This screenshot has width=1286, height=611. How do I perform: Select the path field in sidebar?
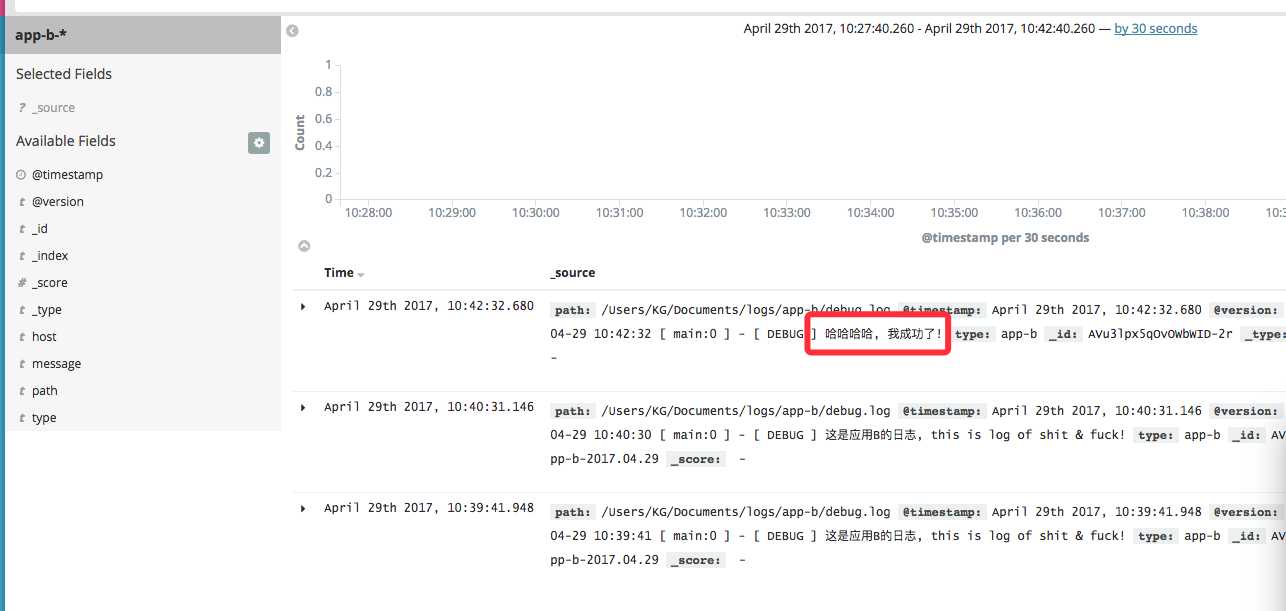pos(44,391)
